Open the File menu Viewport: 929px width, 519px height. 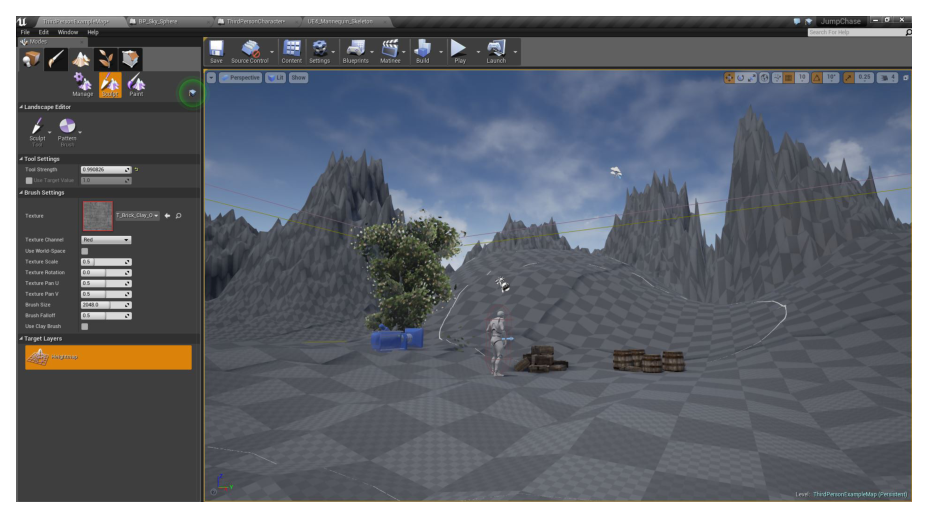[25, 32]
